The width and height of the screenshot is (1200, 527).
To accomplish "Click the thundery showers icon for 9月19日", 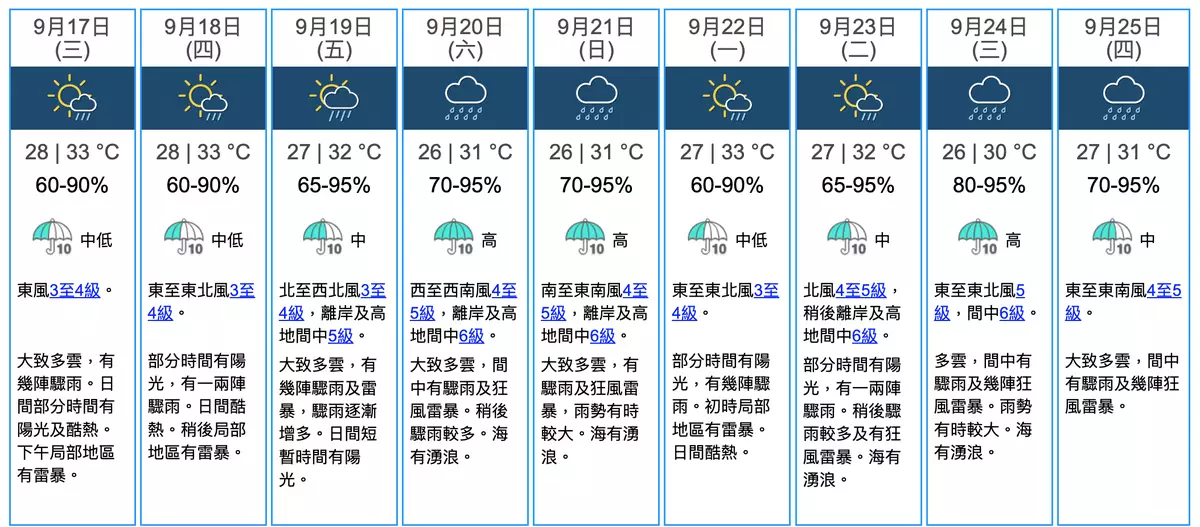I will (x=336, y=98).
